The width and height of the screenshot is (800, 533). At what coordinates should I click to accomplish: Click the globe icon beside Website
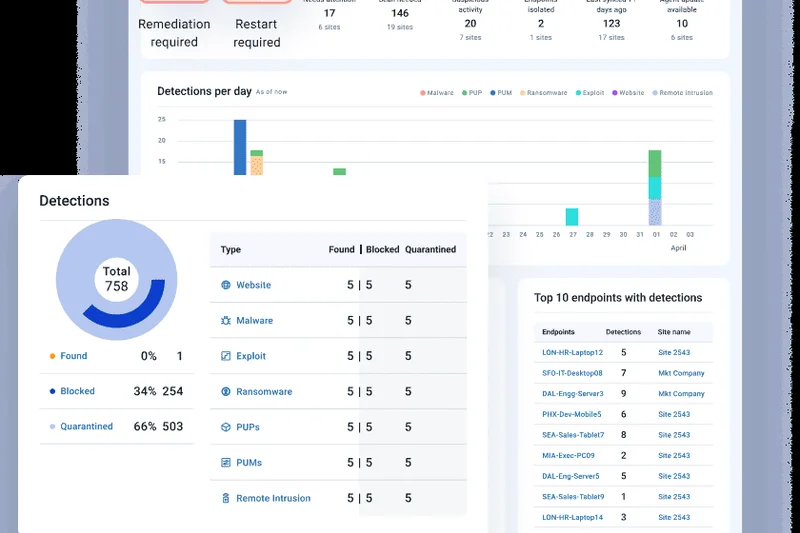(x=226, y=285)
